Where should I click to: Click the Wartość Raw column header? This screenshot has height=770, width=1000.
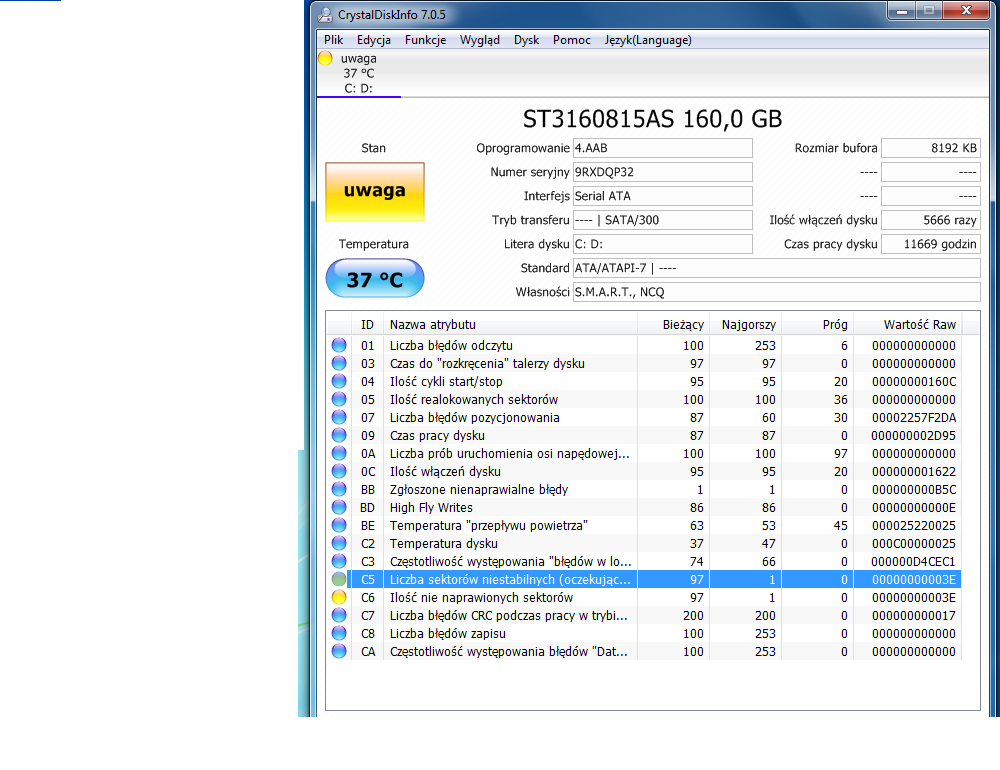(x=908, y=325)
